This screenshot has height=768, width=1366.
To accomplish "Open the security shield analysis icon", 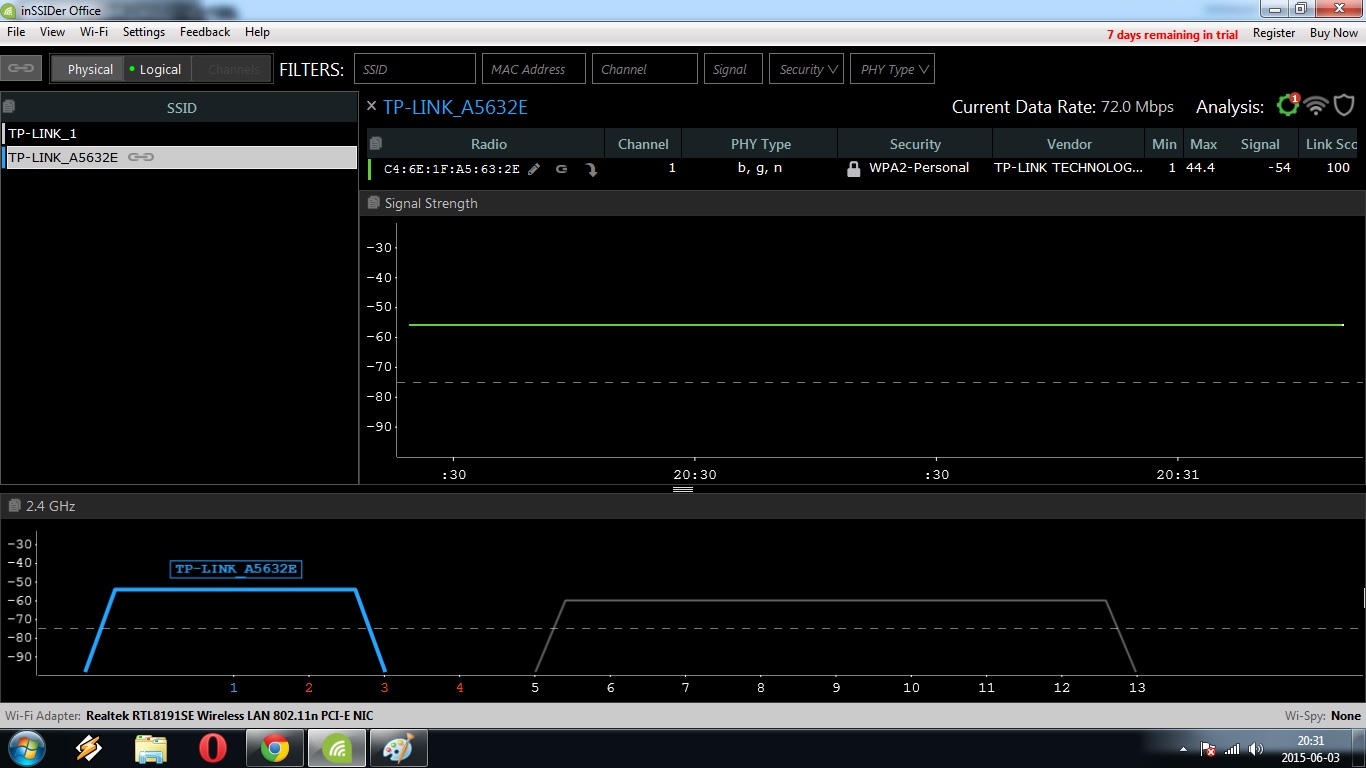I will [x=1345, y=106].
